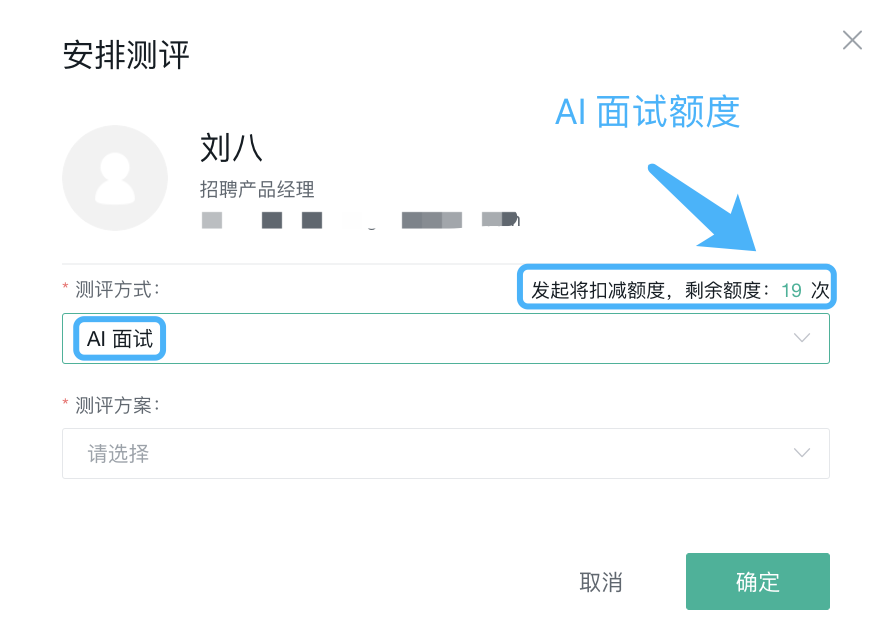Expand the 测评方式 dropdown chevron

point(801,338)
